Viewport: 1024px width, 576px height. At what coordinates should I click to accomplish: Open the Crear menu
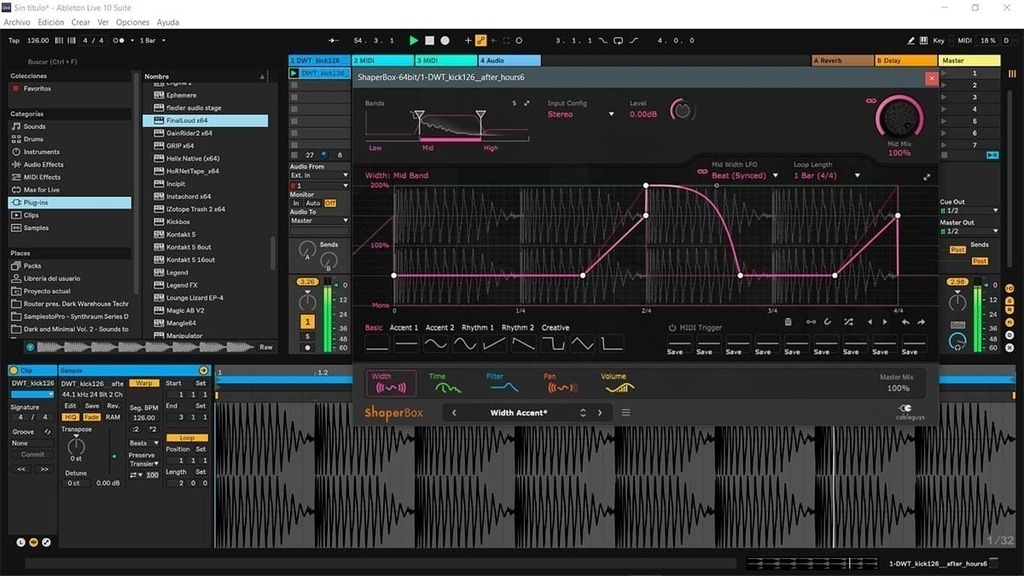[80, 22]
